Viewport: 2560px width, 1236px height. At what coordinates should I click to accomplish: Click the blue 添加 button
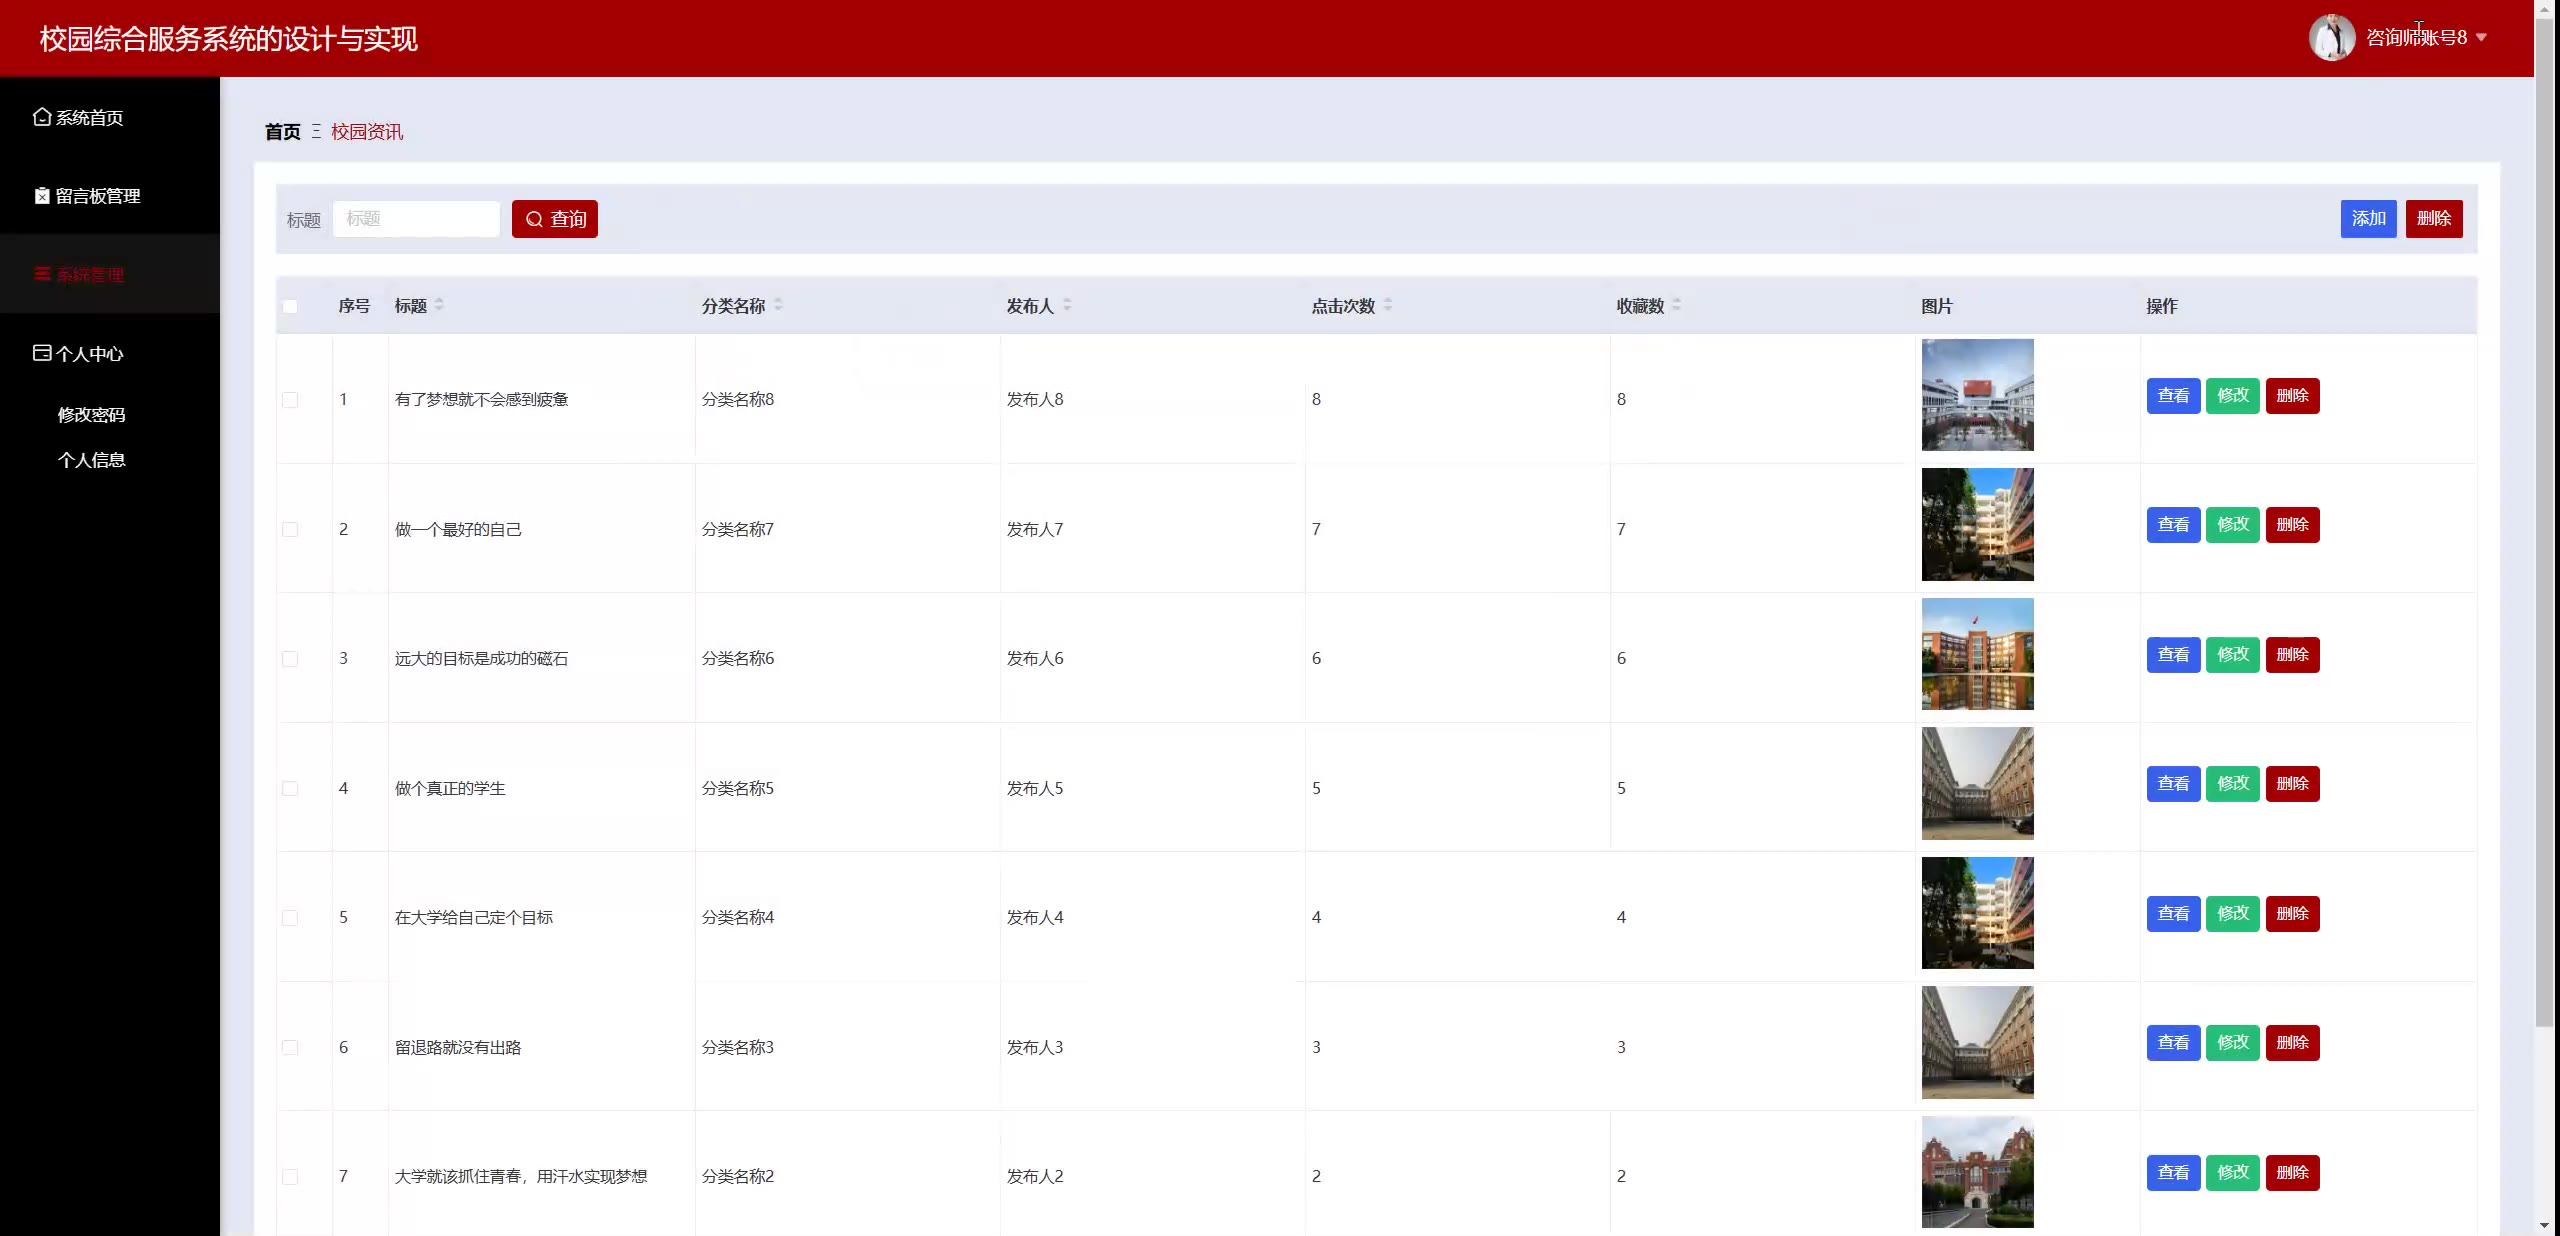[2368, 219]
